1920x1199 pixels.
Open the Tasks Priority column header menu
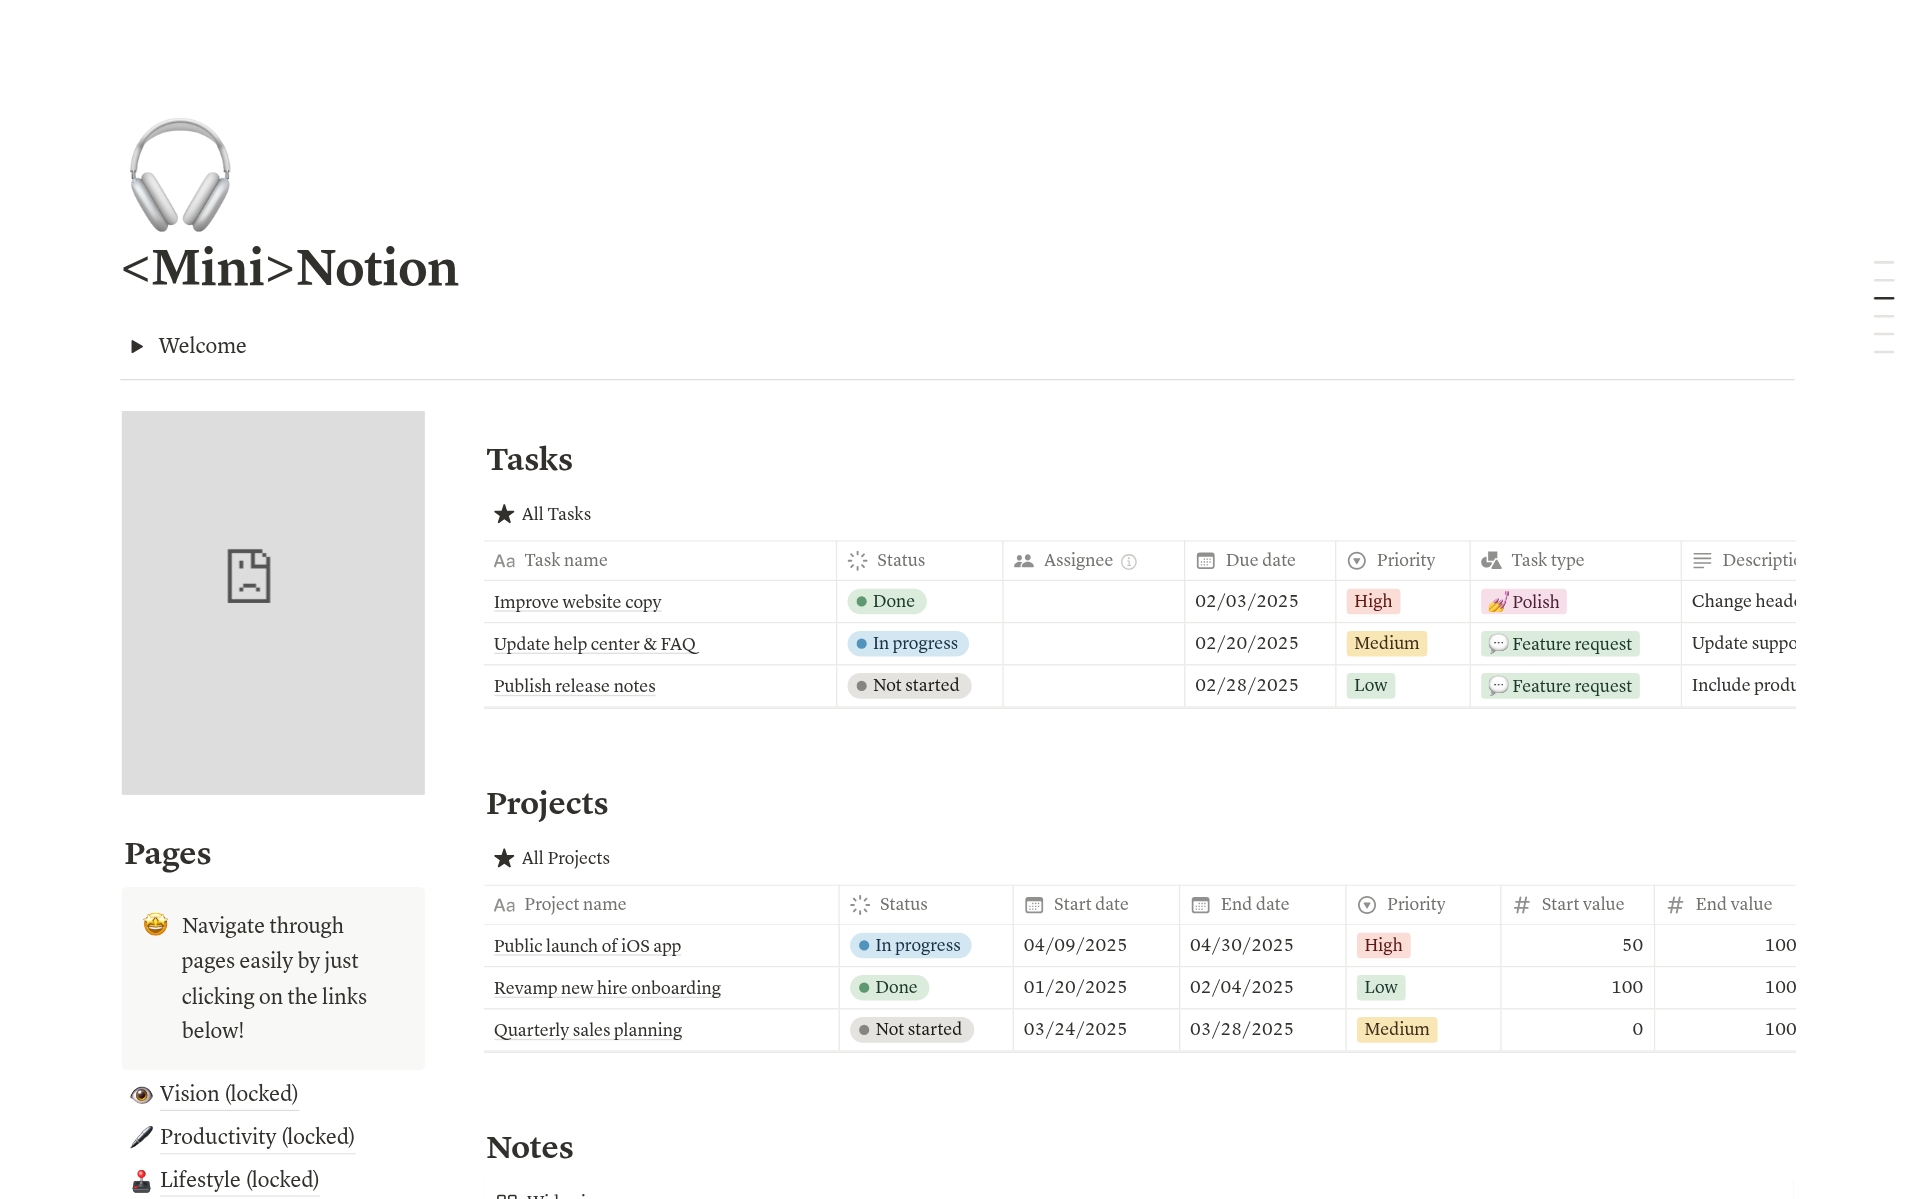(x=1404, y=561)
